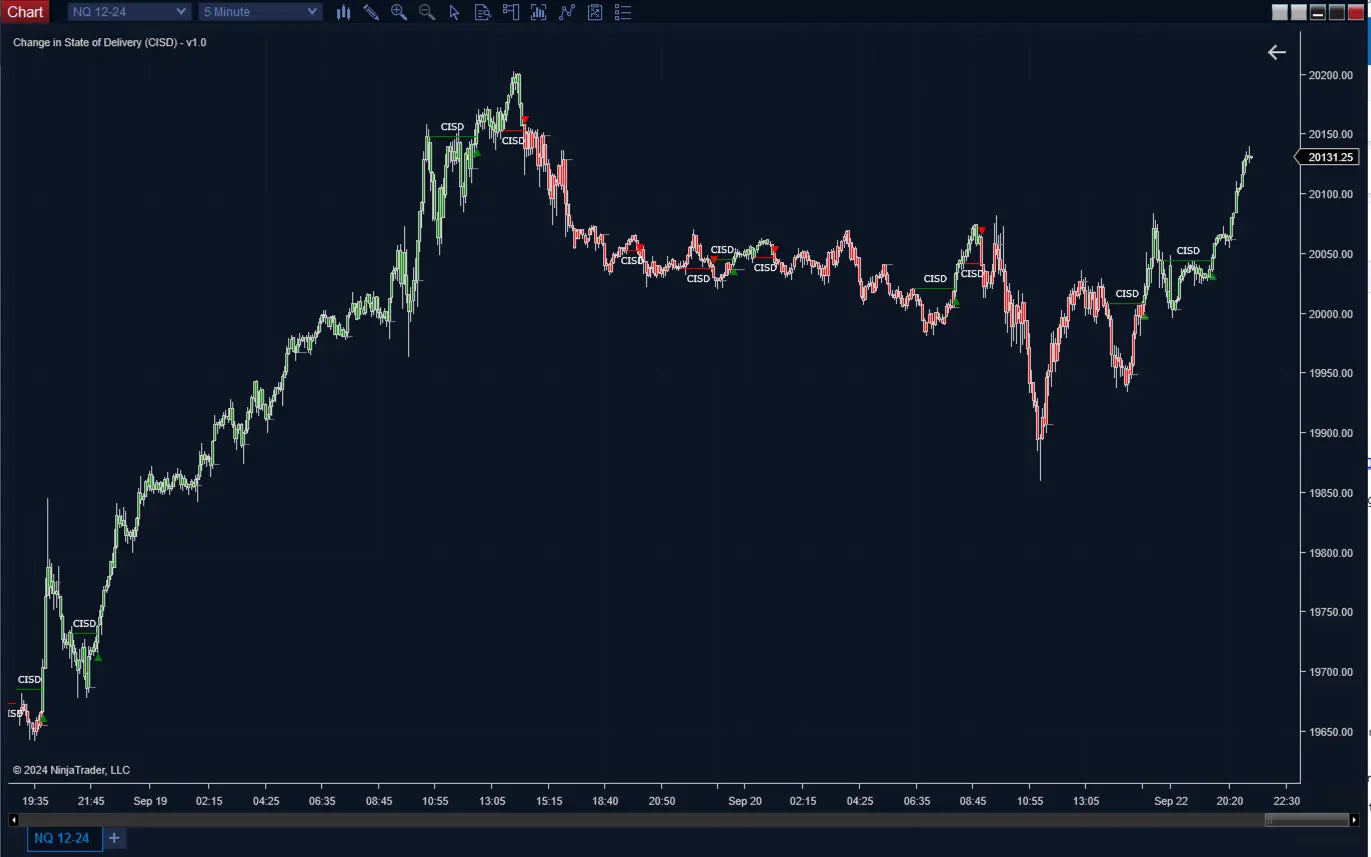Viewport: 1371px width, 857px height.
Task: Open the Drawing Tools pencil icon
Action: tap(371, 12)
